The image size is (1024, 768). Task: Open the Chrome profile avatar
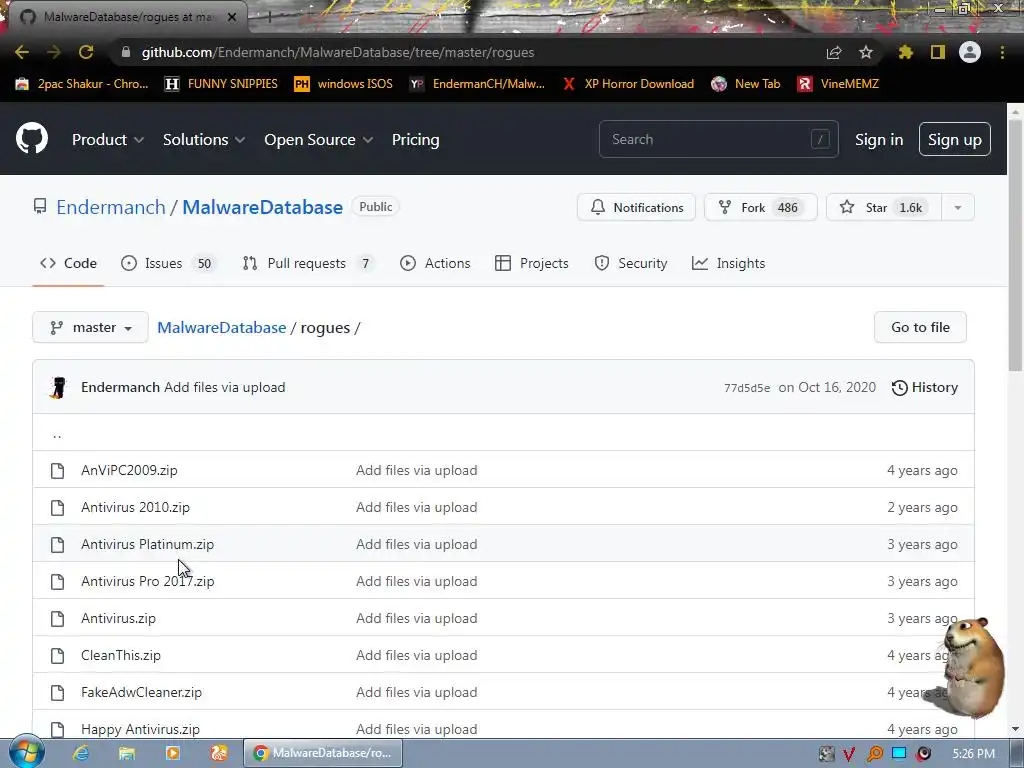[x=970, y=52]
